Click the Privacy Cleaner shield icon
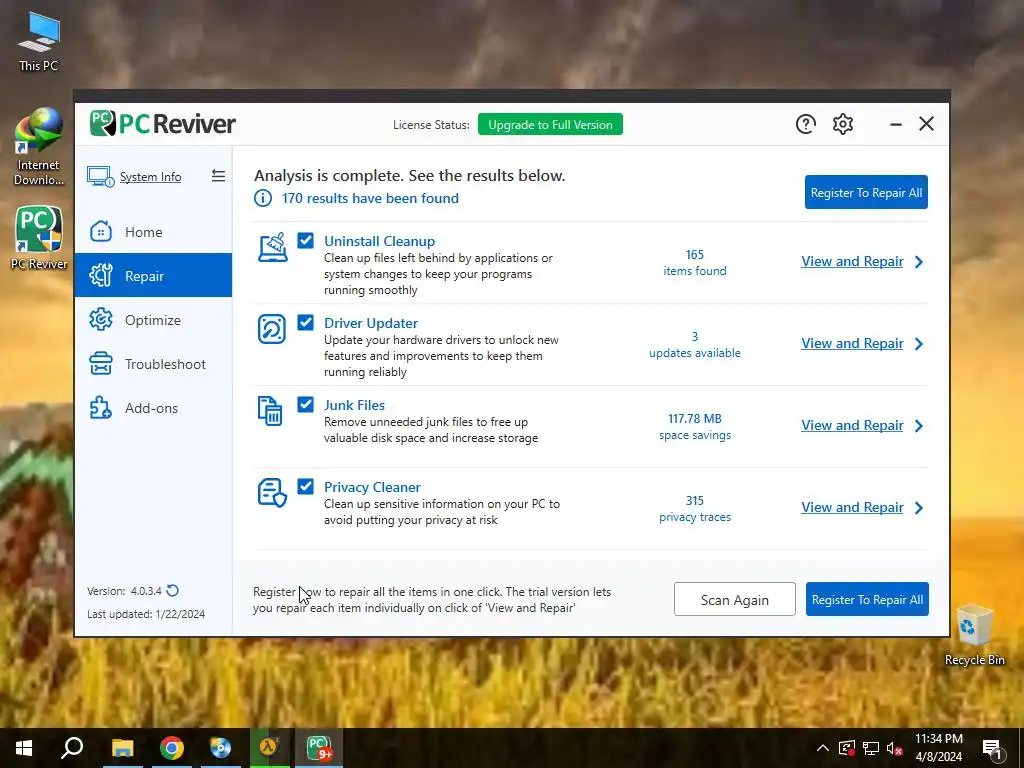This screenshot has width=1024, height=768. tap(272, 493)
